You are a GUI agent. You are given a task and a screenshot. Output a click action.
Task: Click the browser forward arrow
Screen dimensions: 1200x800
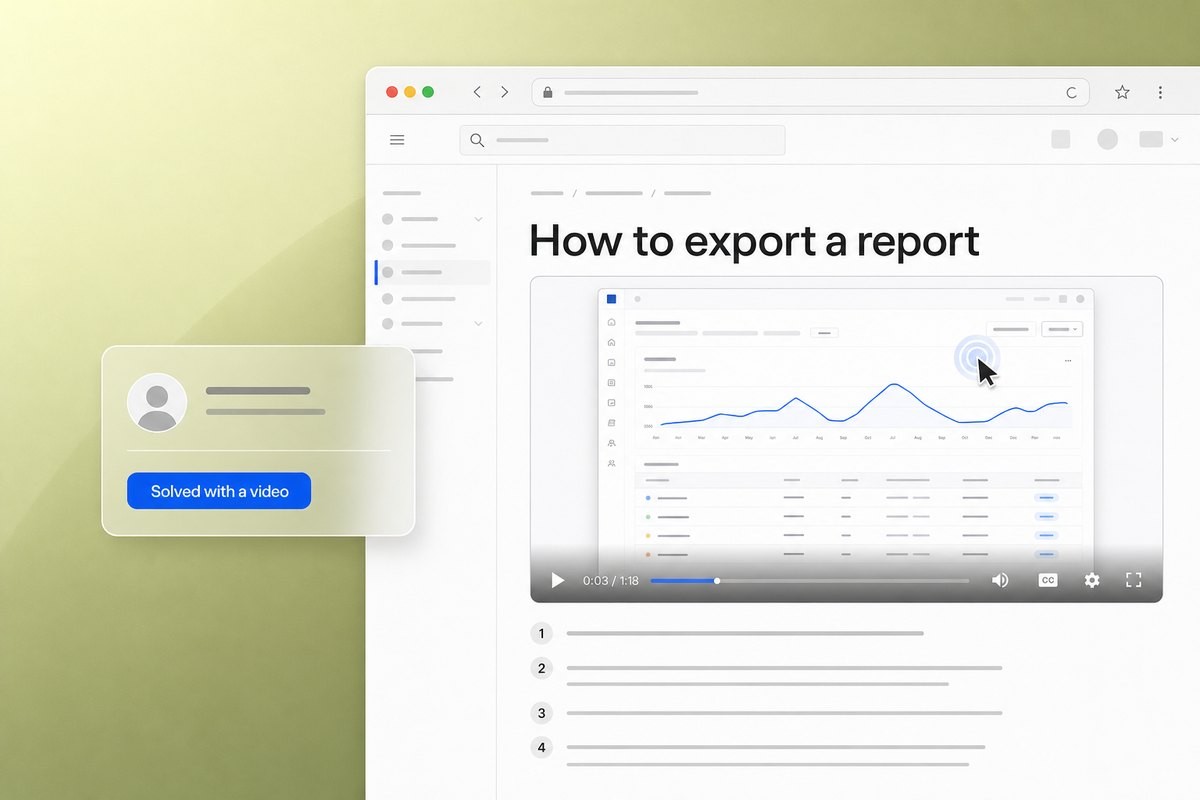pos(505,92)
